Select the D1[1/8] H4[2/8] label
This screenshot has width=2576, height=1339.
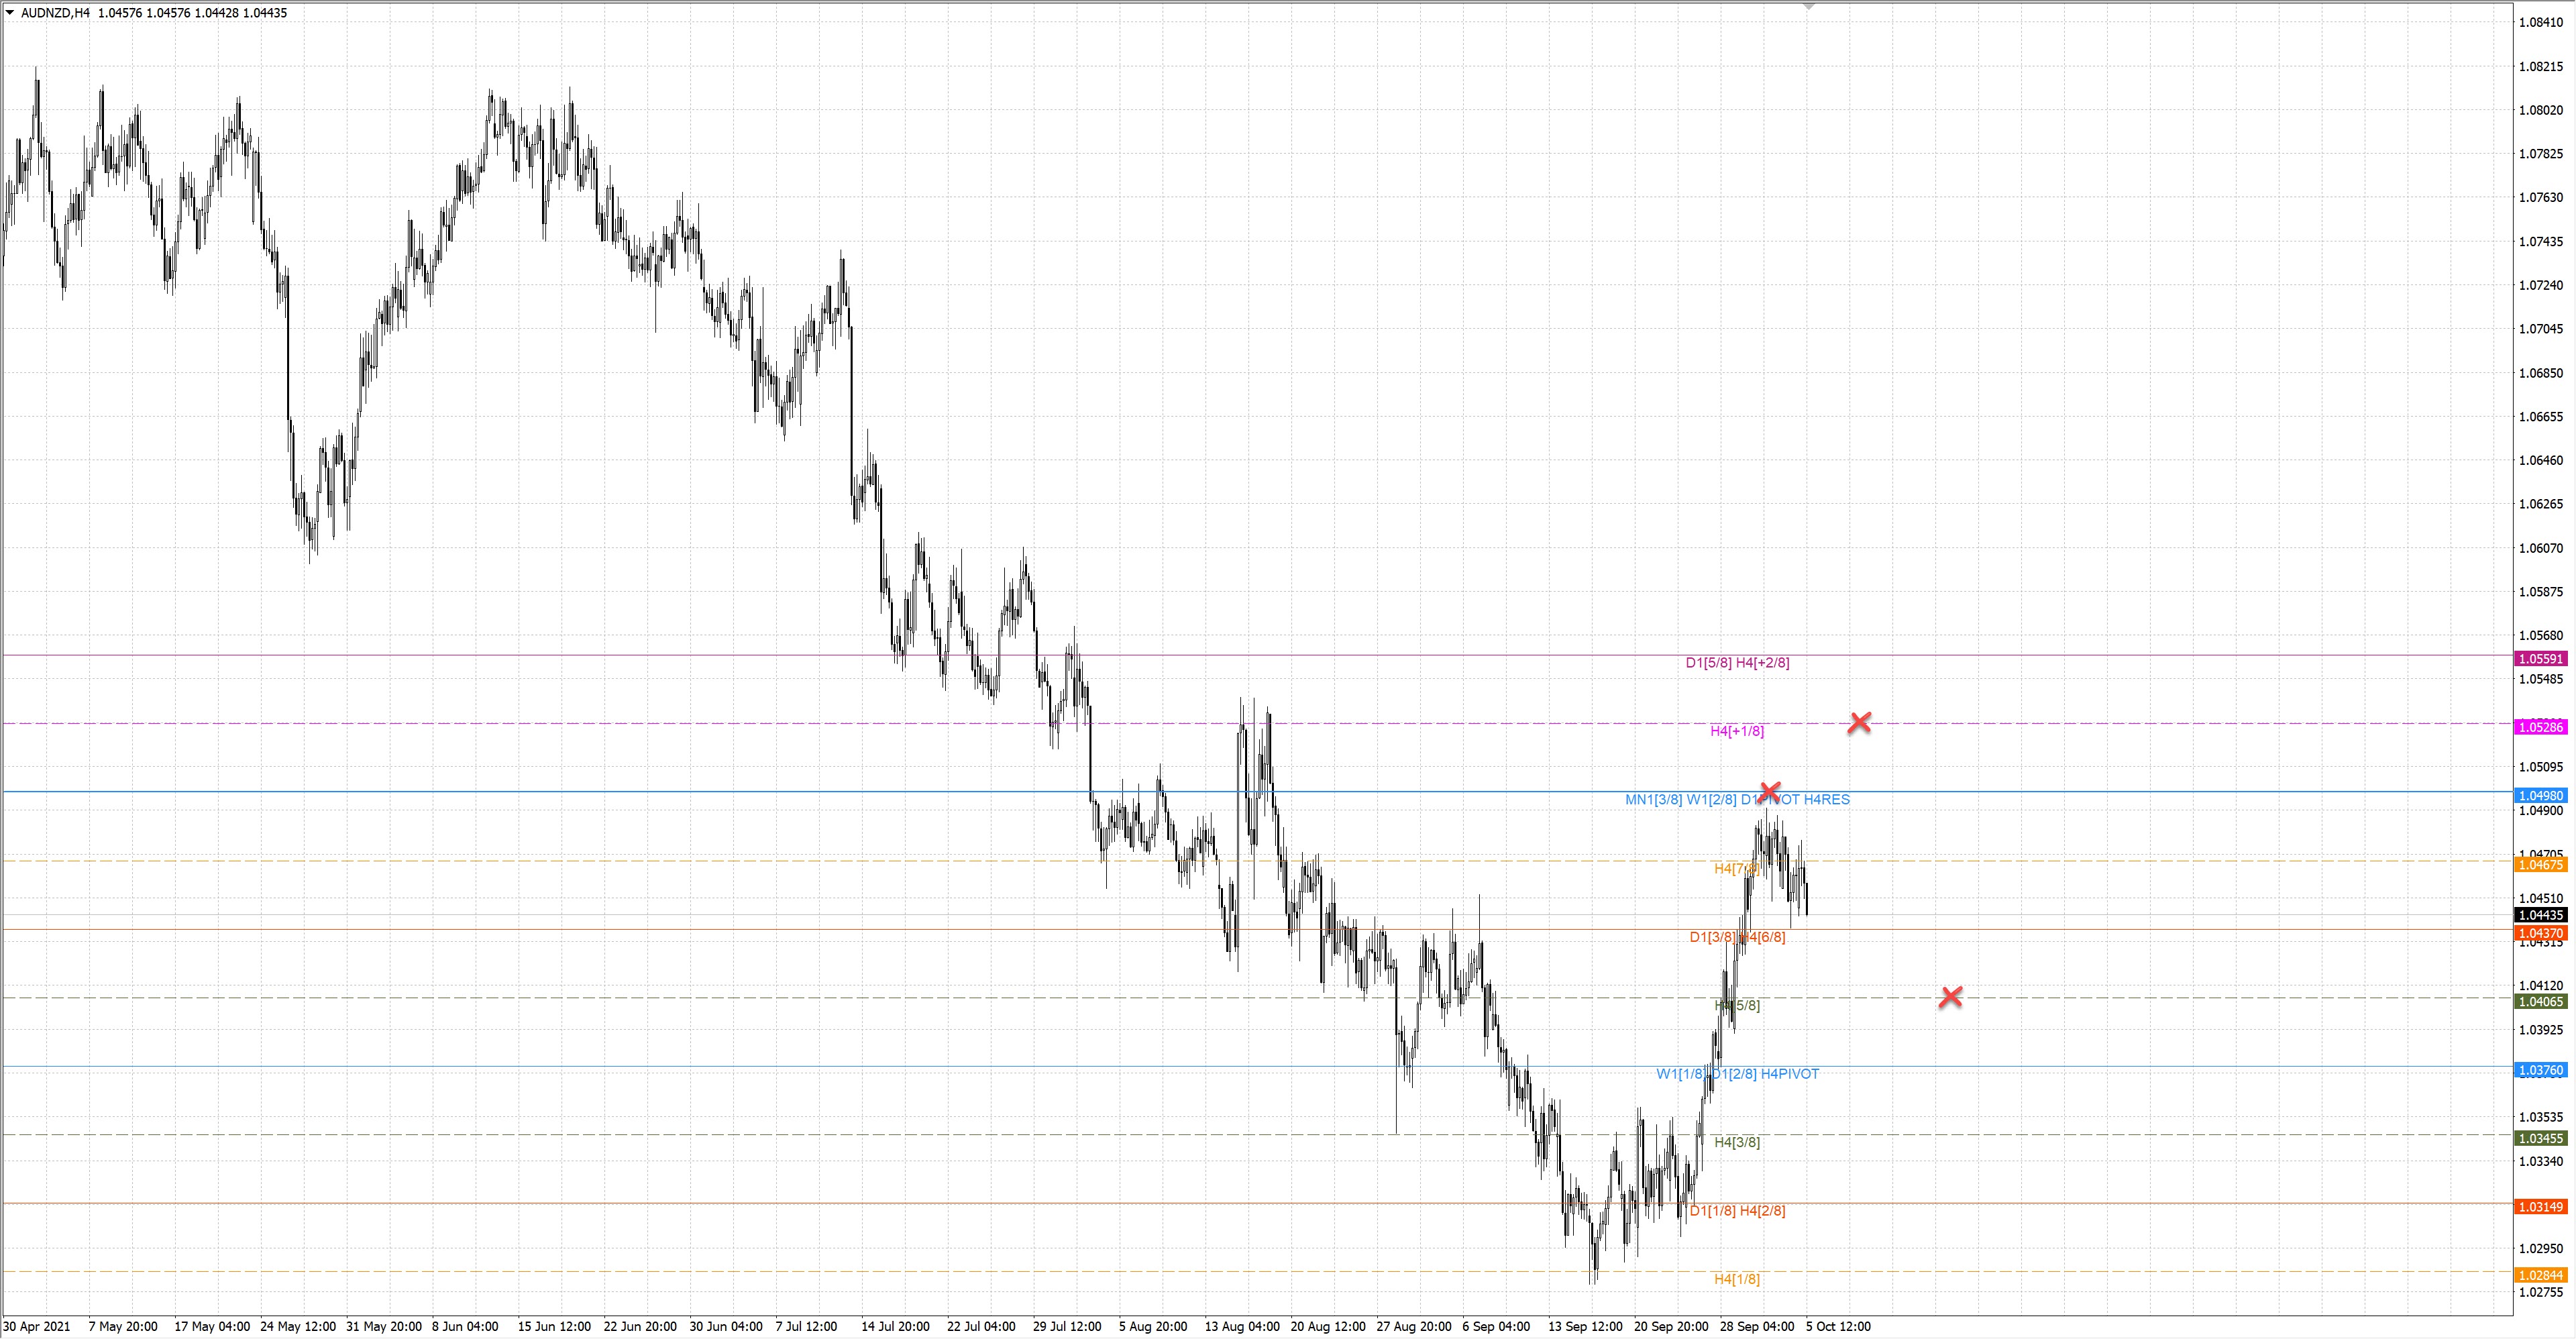click(1737, 1211)
